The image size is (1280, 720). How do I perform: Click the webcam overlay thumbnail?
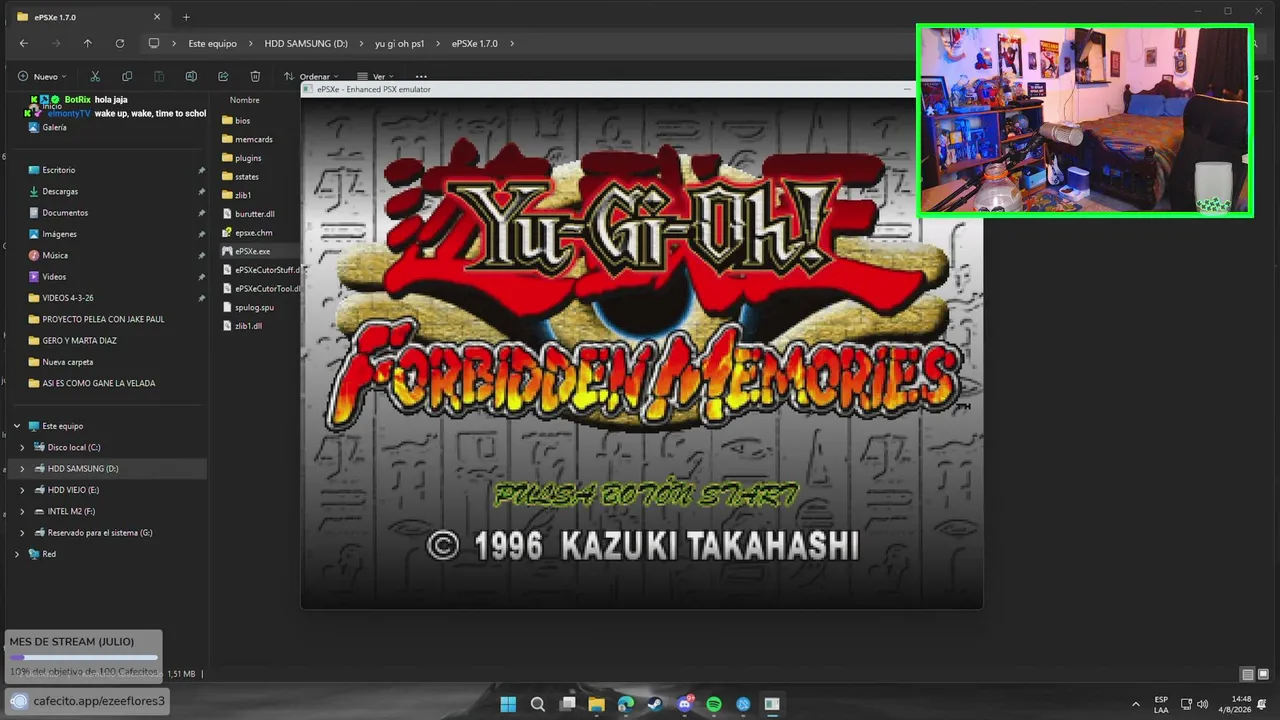coord(1085,121)
